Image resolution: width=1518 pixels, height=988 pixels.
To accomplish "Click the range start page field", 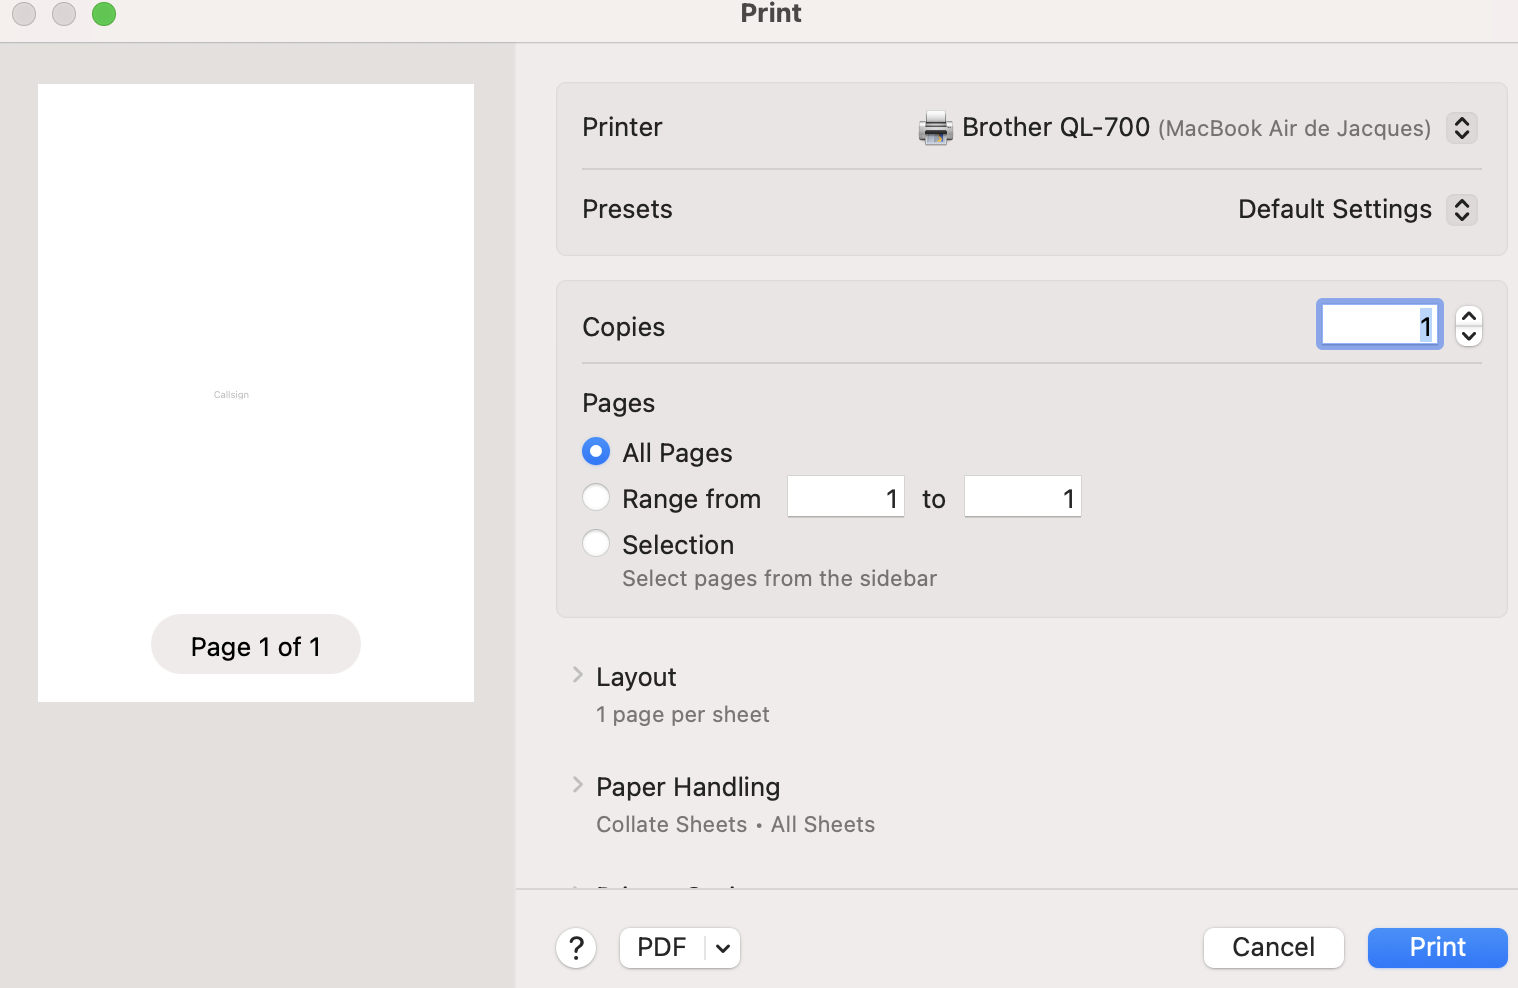I will [x=845, y=497].
